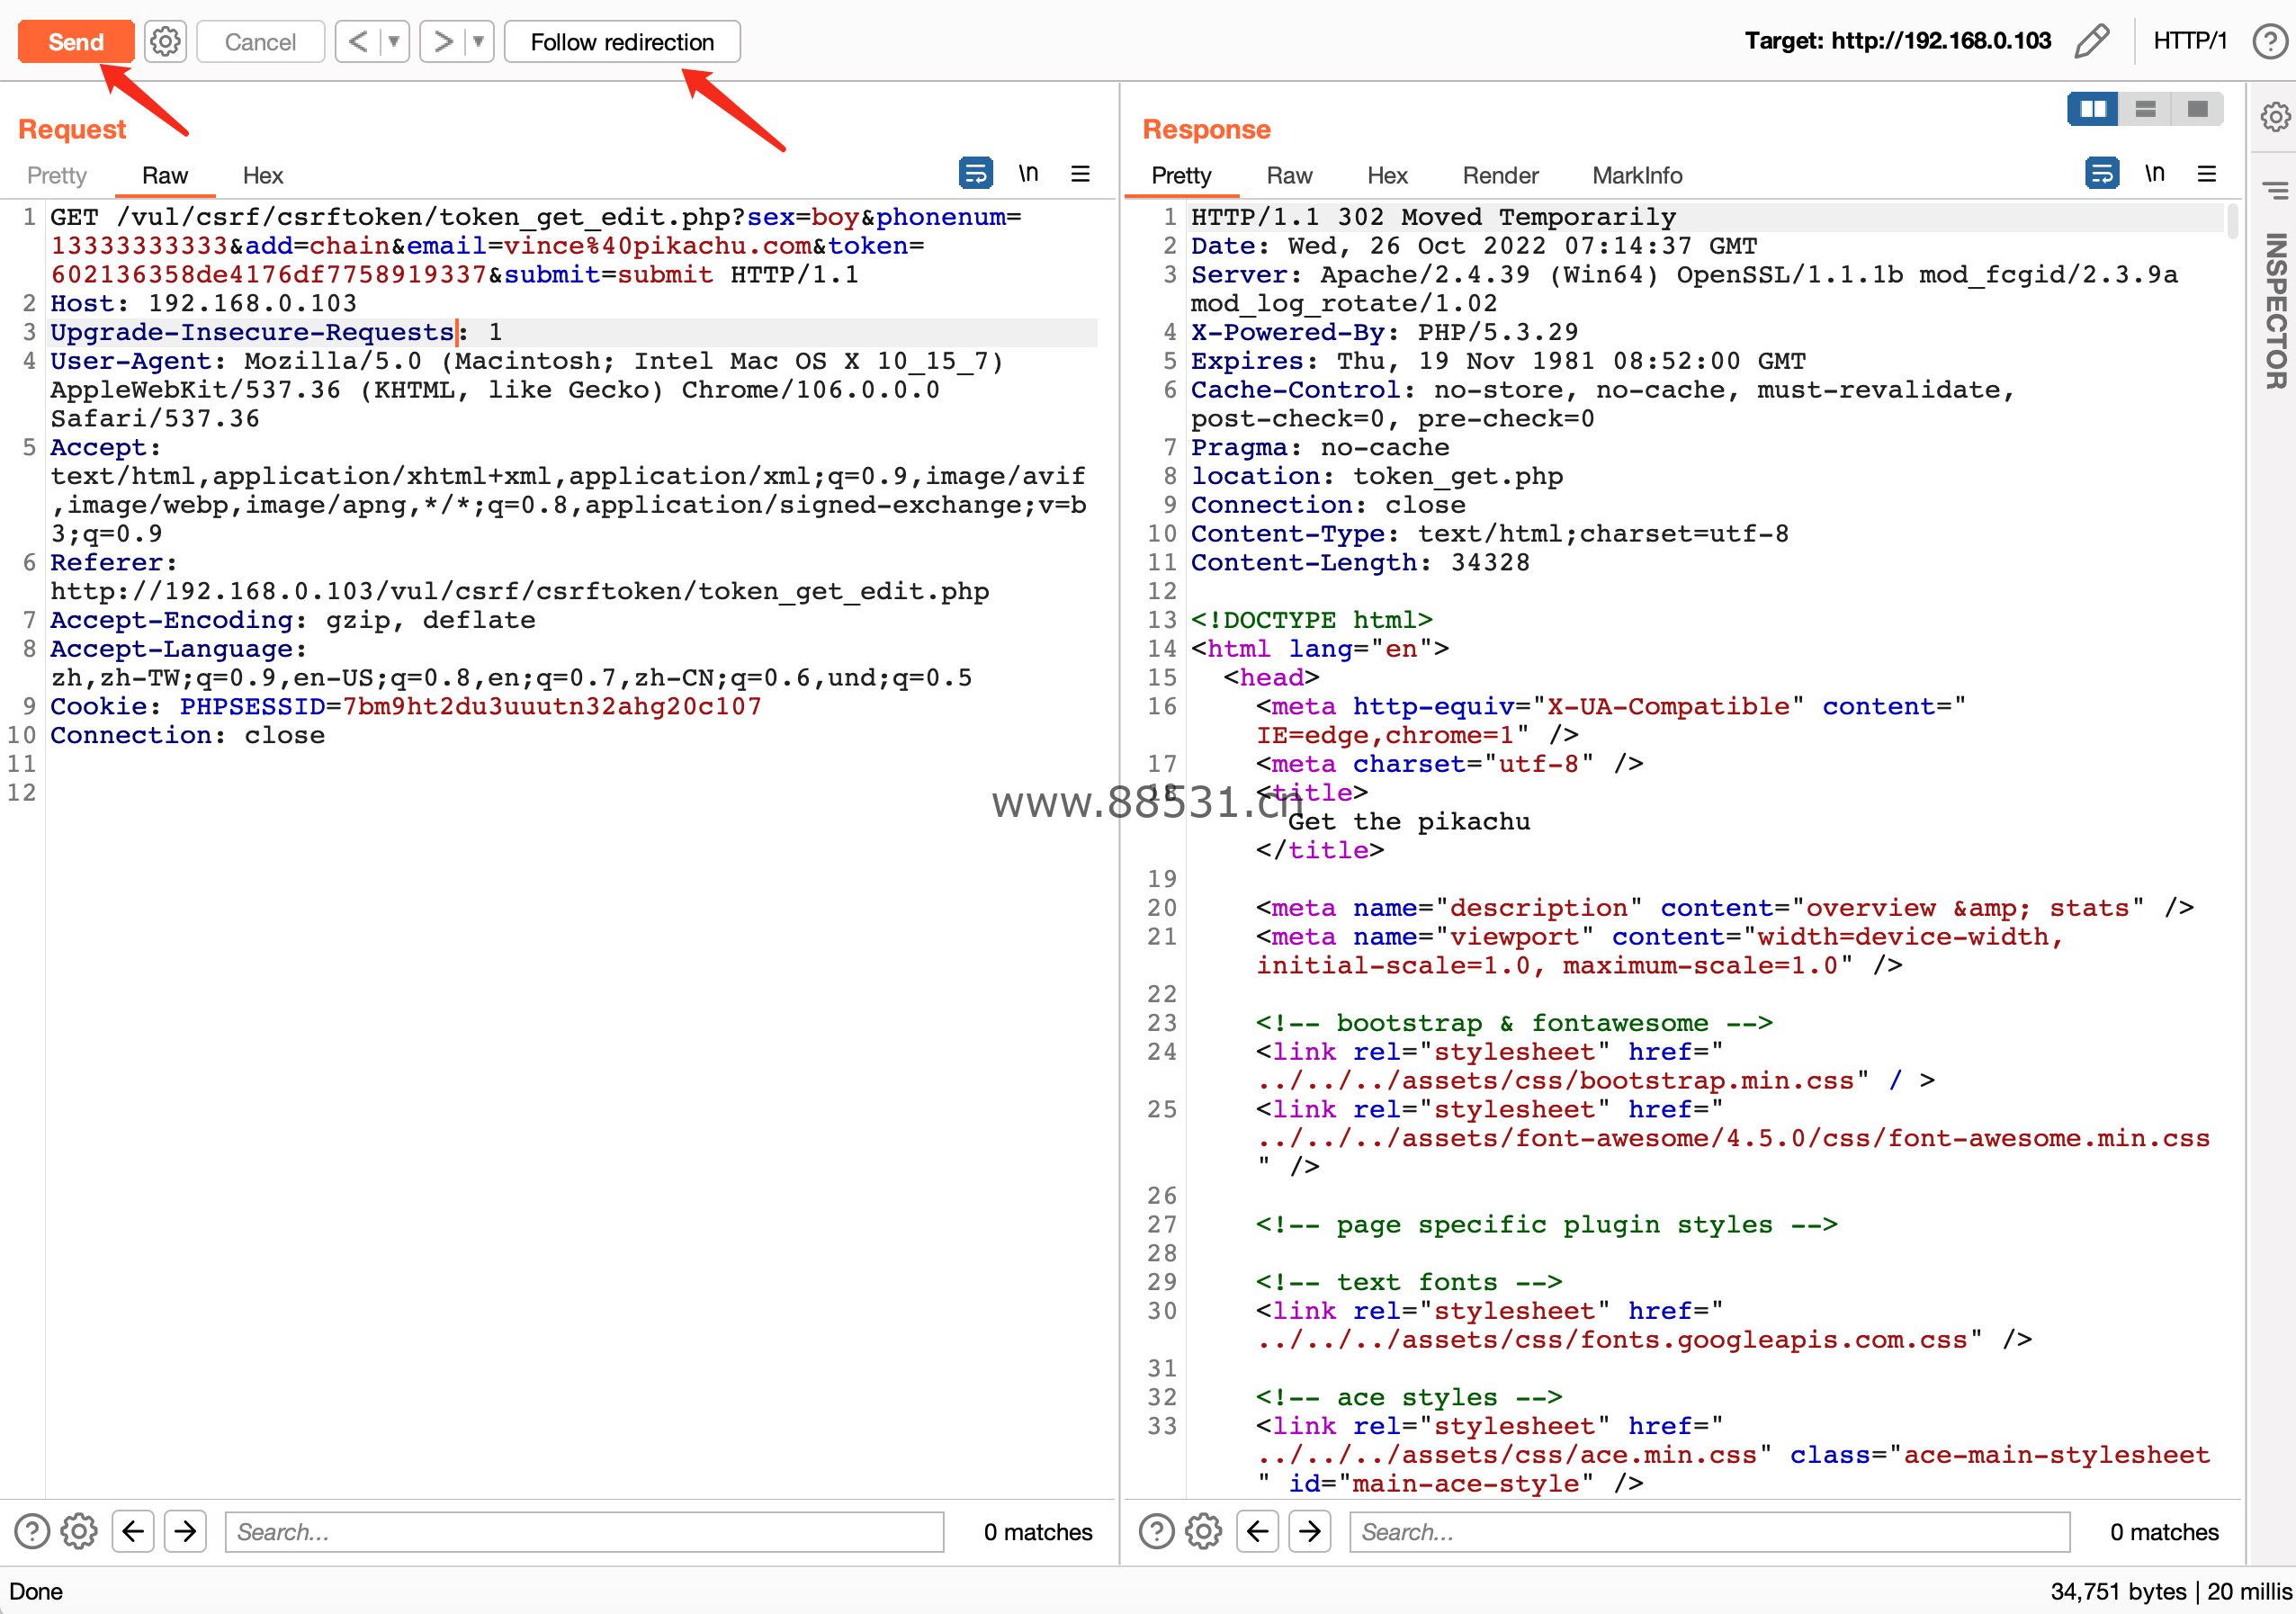Open response search settings gear
The height and width of the screenshot is (1614, 2296).
[x=1204, y=1531]
